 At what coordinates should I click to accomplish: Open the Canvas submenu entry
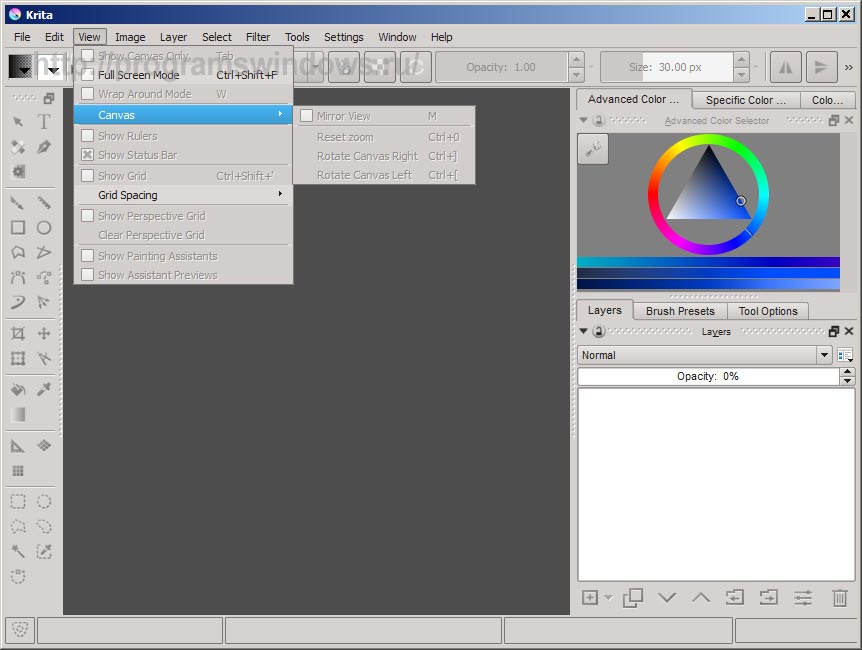point(184,115)
